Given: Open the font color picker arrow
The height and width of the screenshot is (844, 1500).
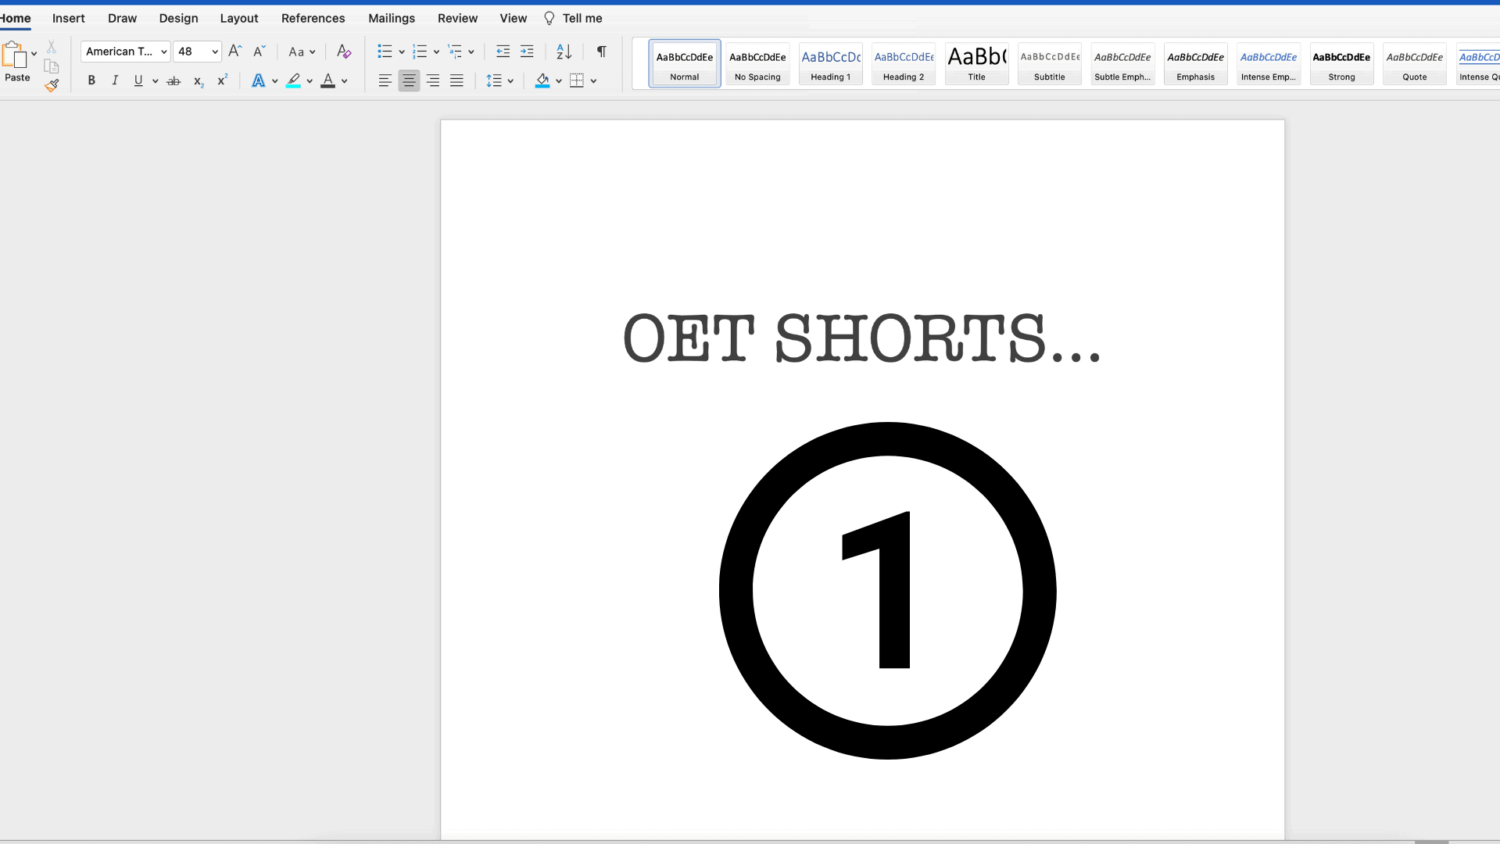Looking at the screenshot, I should 344,81.
